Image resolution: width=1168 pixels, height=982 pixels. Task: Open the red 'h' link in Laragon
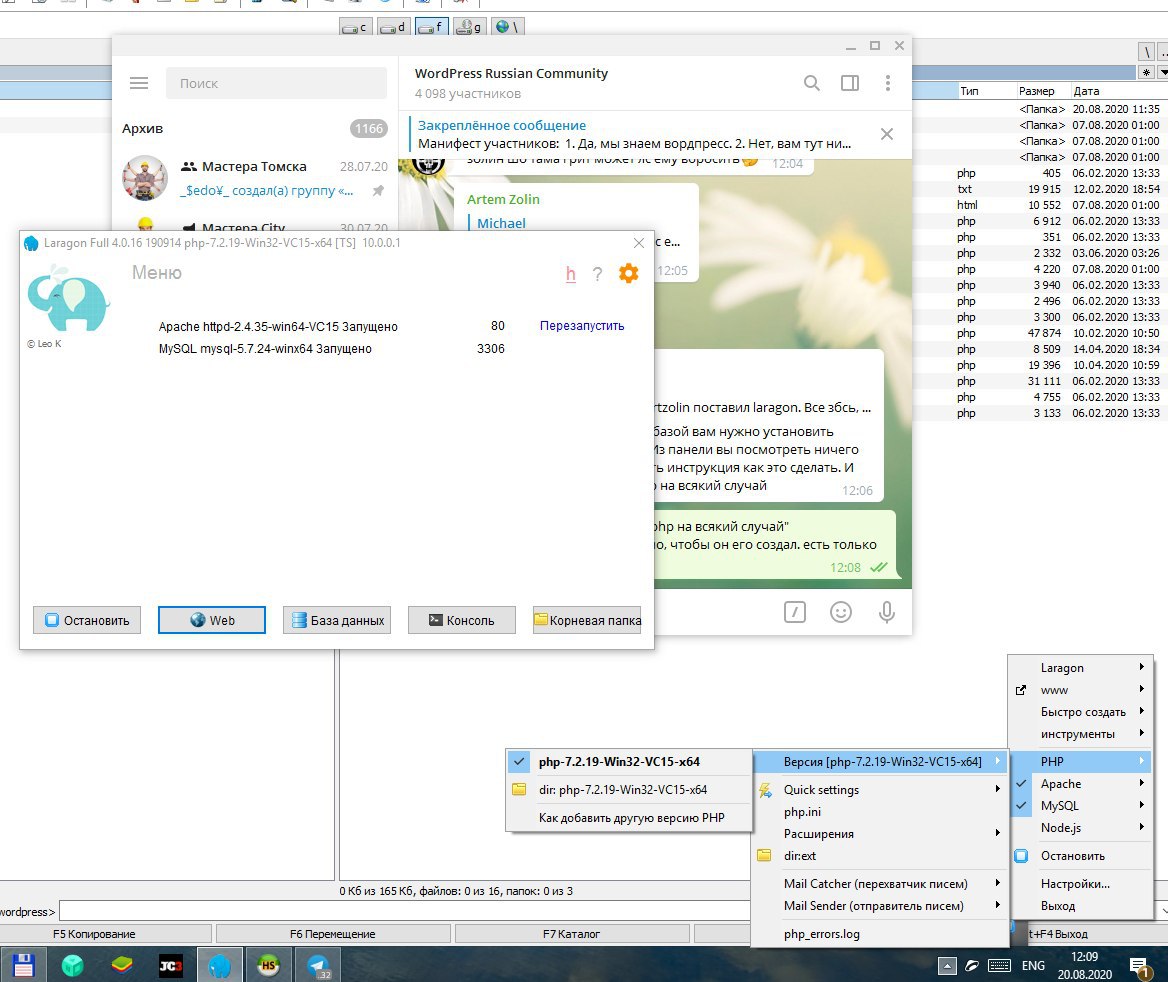pos(571,274)
